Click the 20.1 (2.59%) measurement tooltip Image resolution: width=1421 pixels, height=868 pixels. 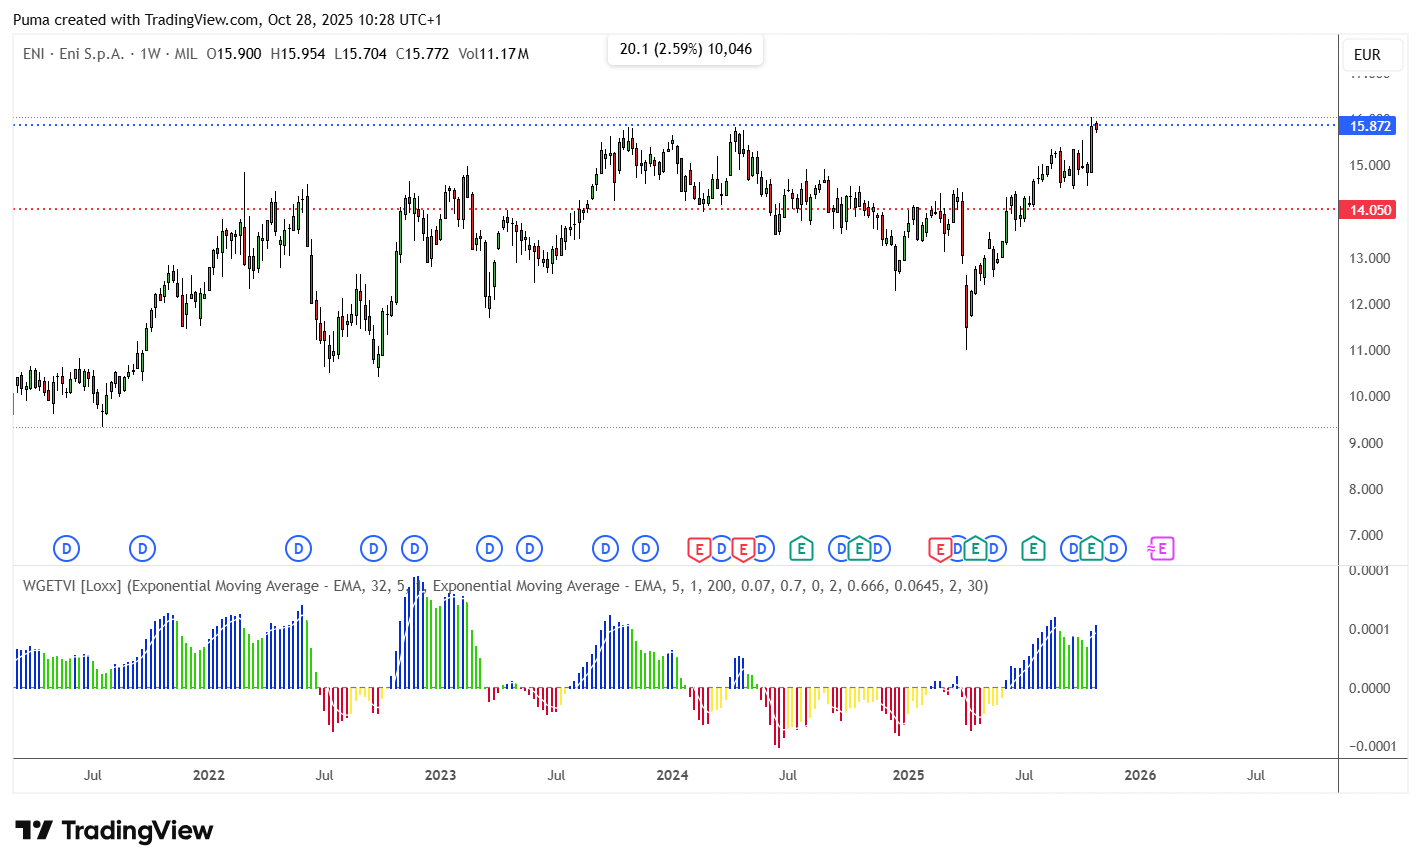pyautogui.click(x=686, y=49)
